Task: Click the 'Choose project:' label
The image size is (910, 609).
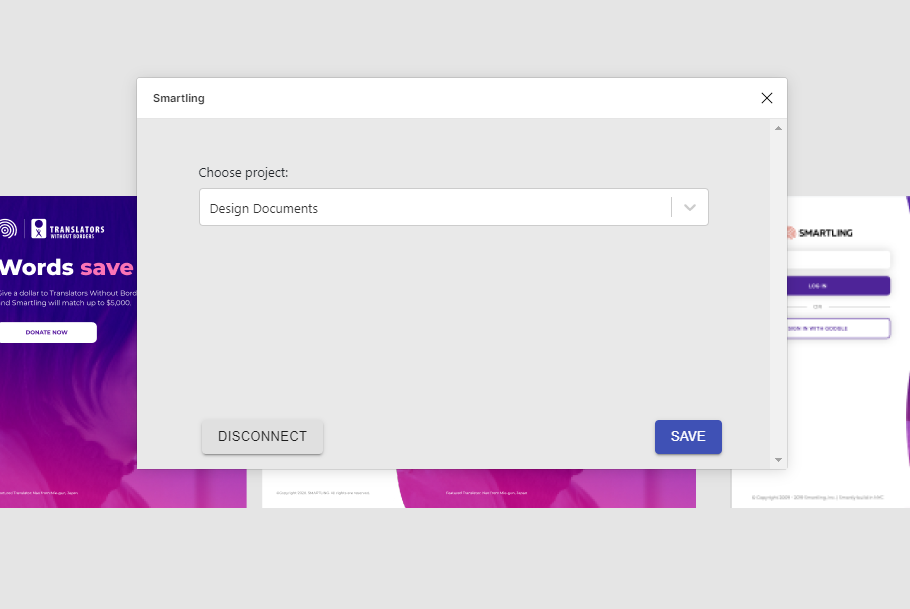Action: point(243,172)
